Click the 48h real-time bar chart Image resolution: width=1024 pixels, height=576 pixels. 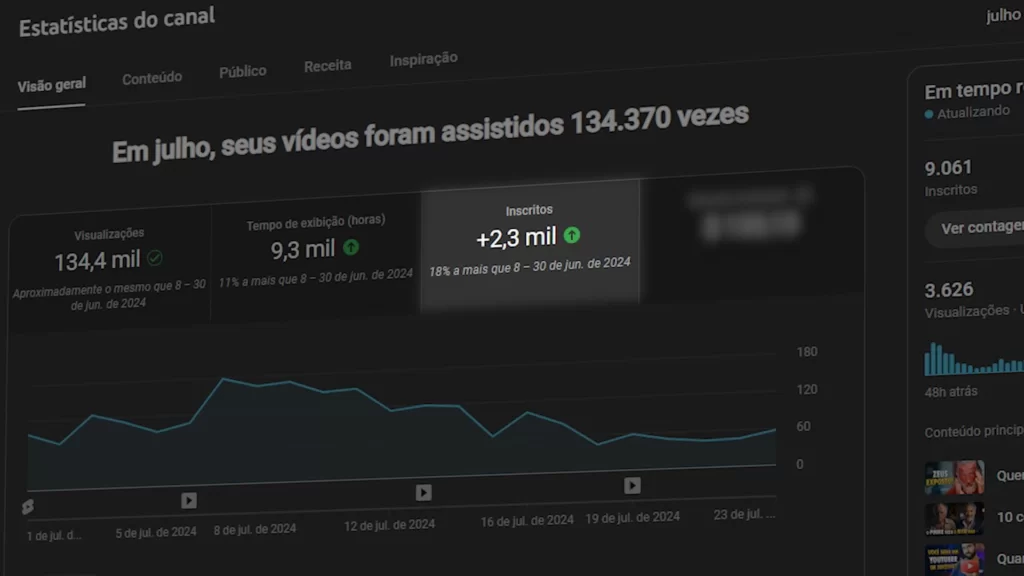974,359
